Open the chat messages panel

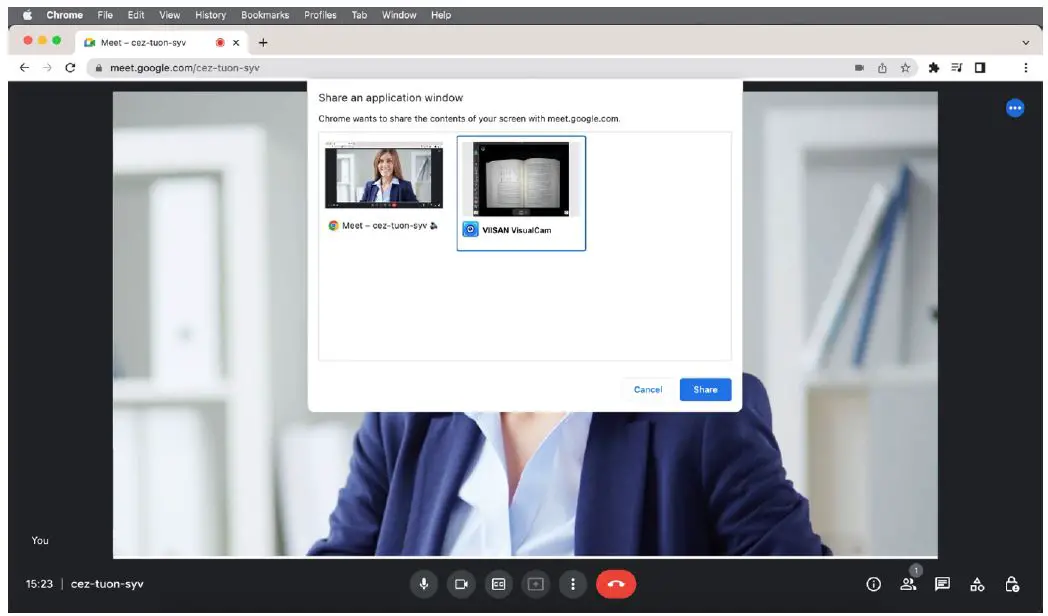point(942,584)
